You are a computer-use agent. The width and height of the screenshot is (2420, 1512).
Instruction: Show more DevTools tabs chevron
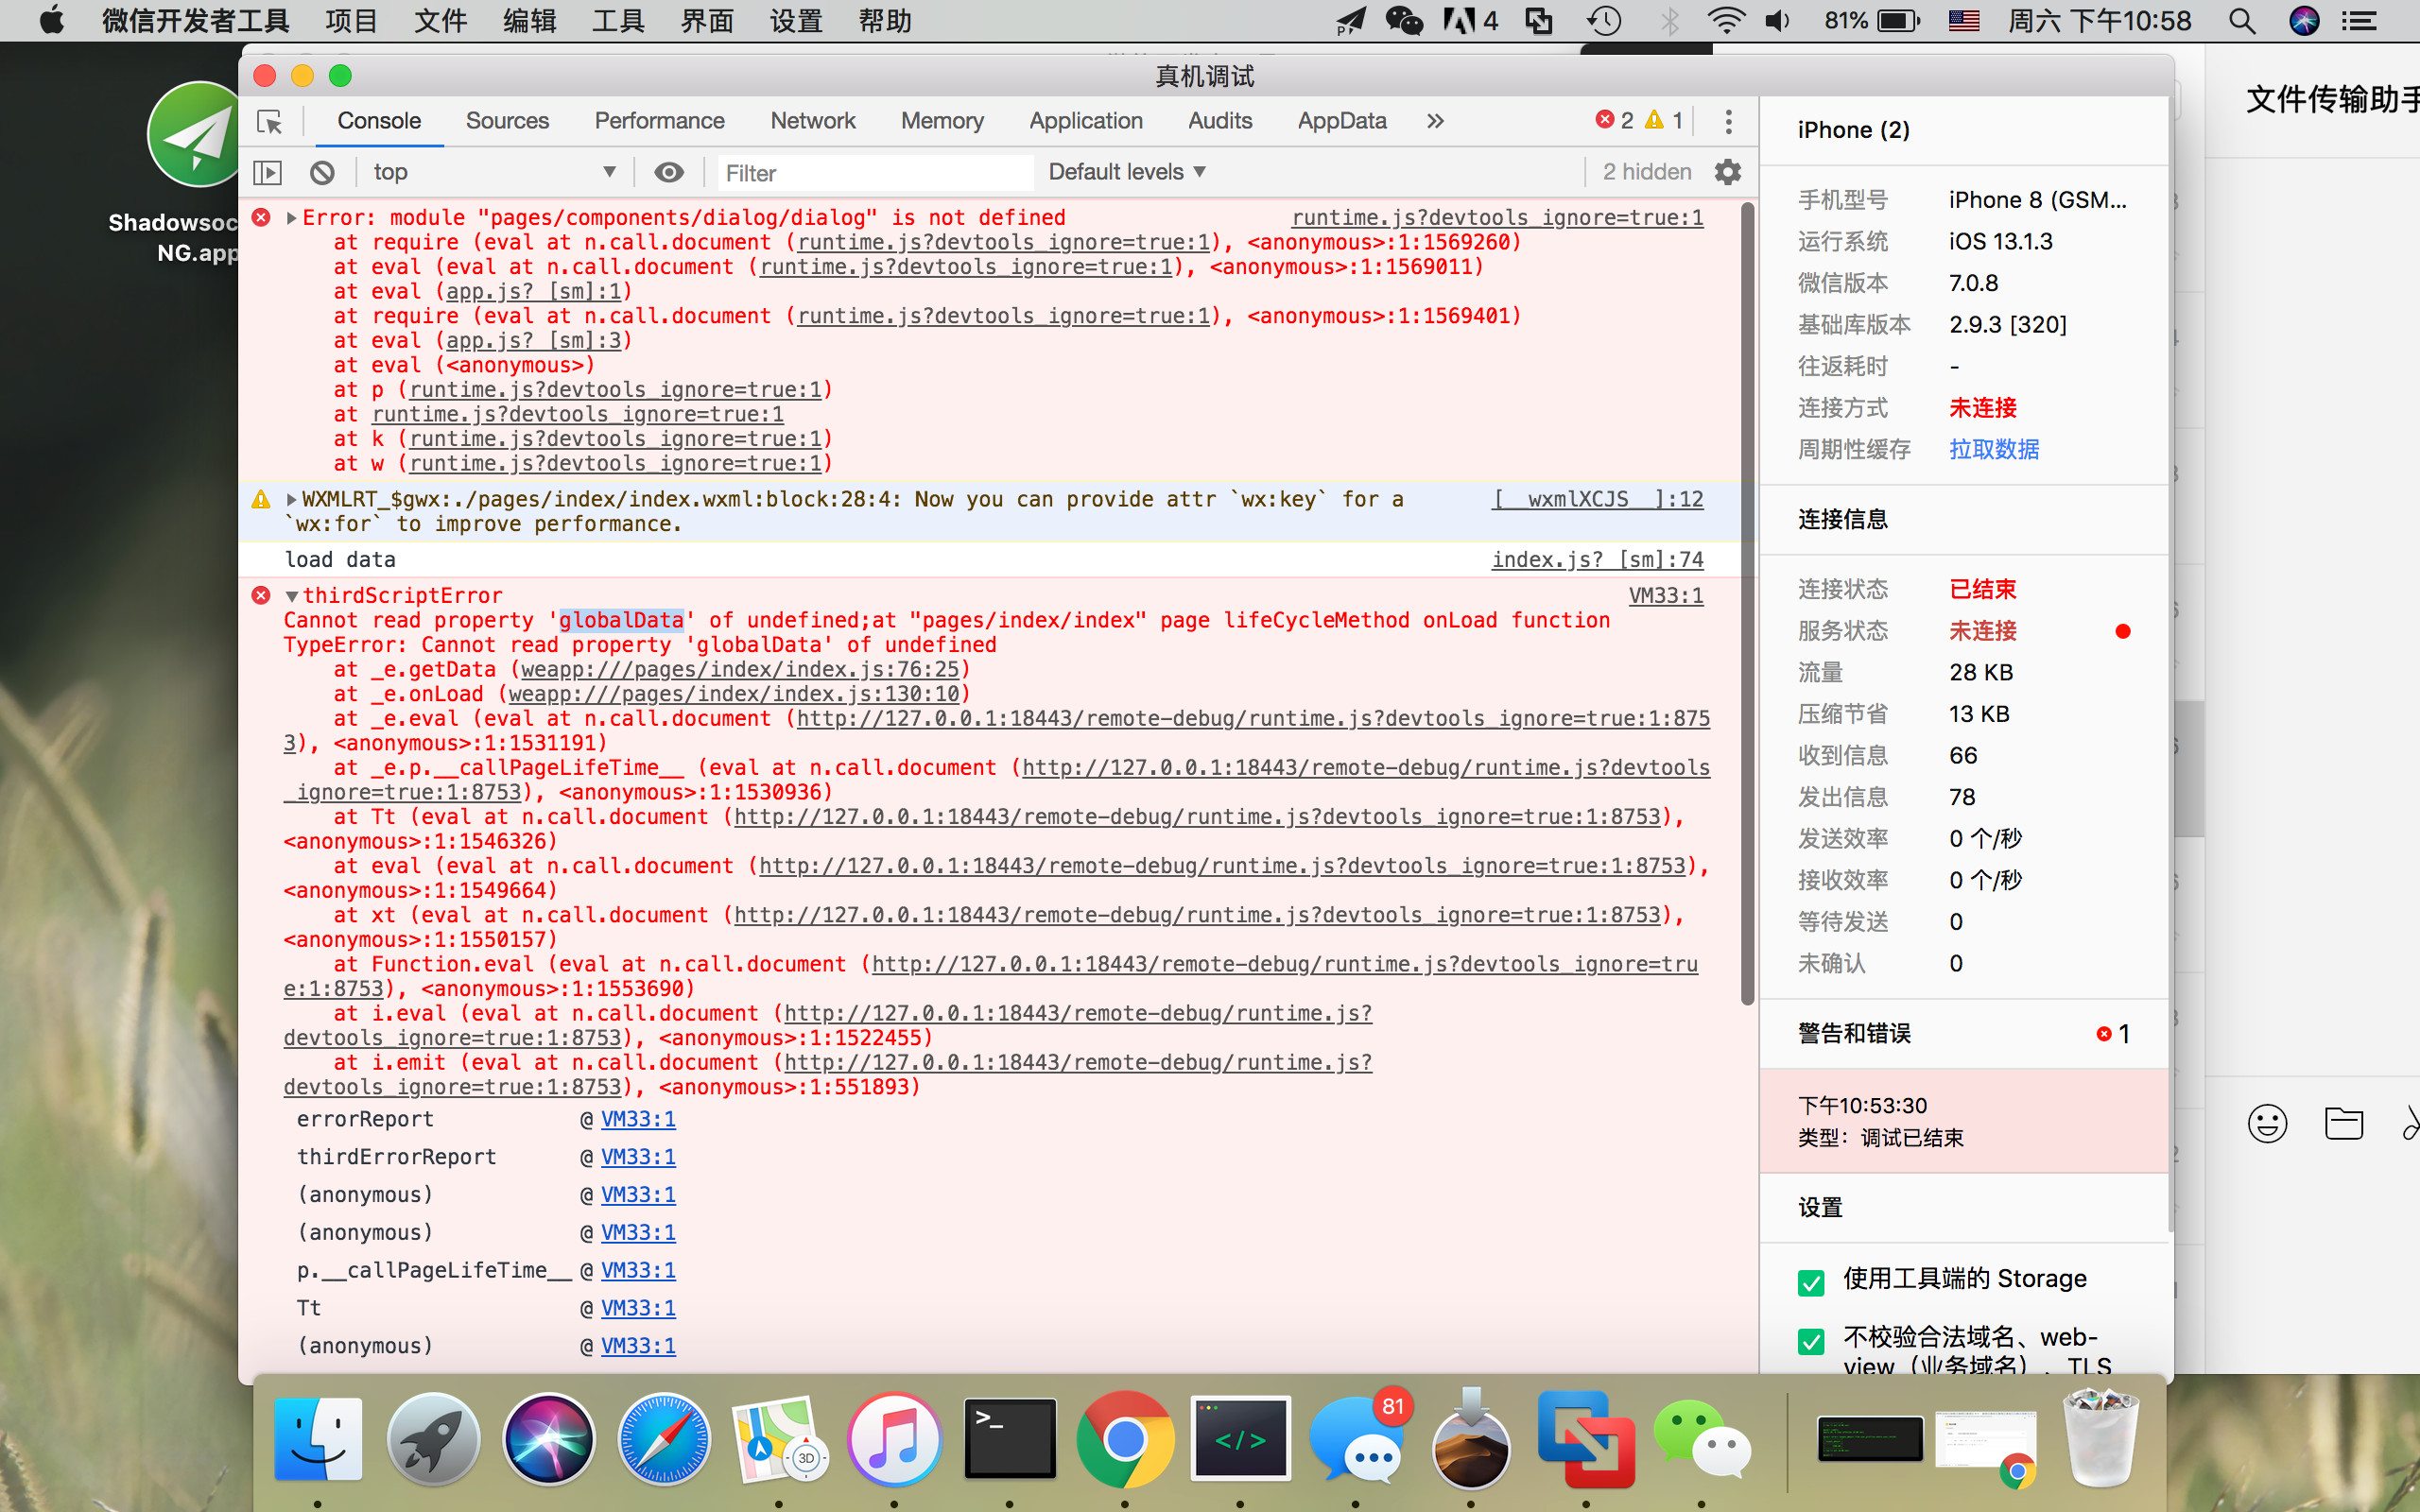pyautogui.click(x=1435, y=121)
